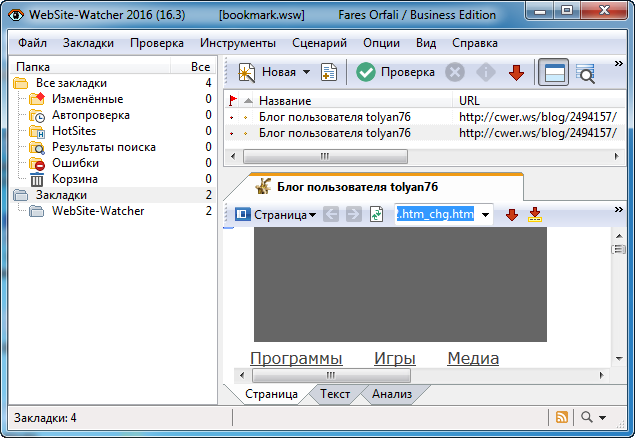This screenshot has height=438, width=635.
Task: Click the Программы link on the page
Action: 296,358
